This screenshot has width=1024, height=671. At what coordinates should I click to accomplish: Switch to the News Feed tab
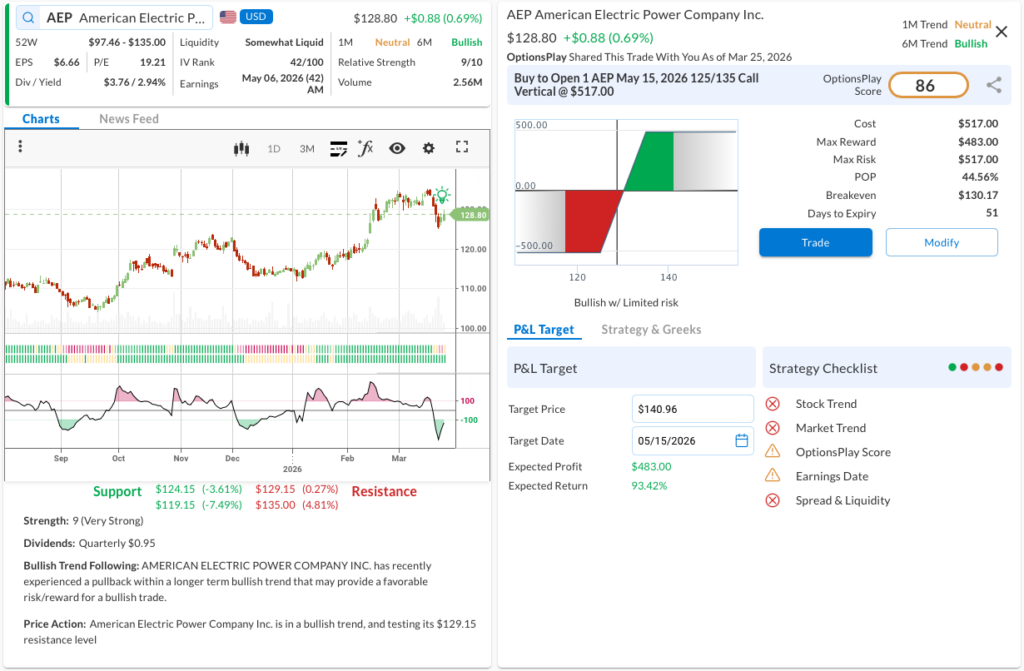[x=129, y=119]
